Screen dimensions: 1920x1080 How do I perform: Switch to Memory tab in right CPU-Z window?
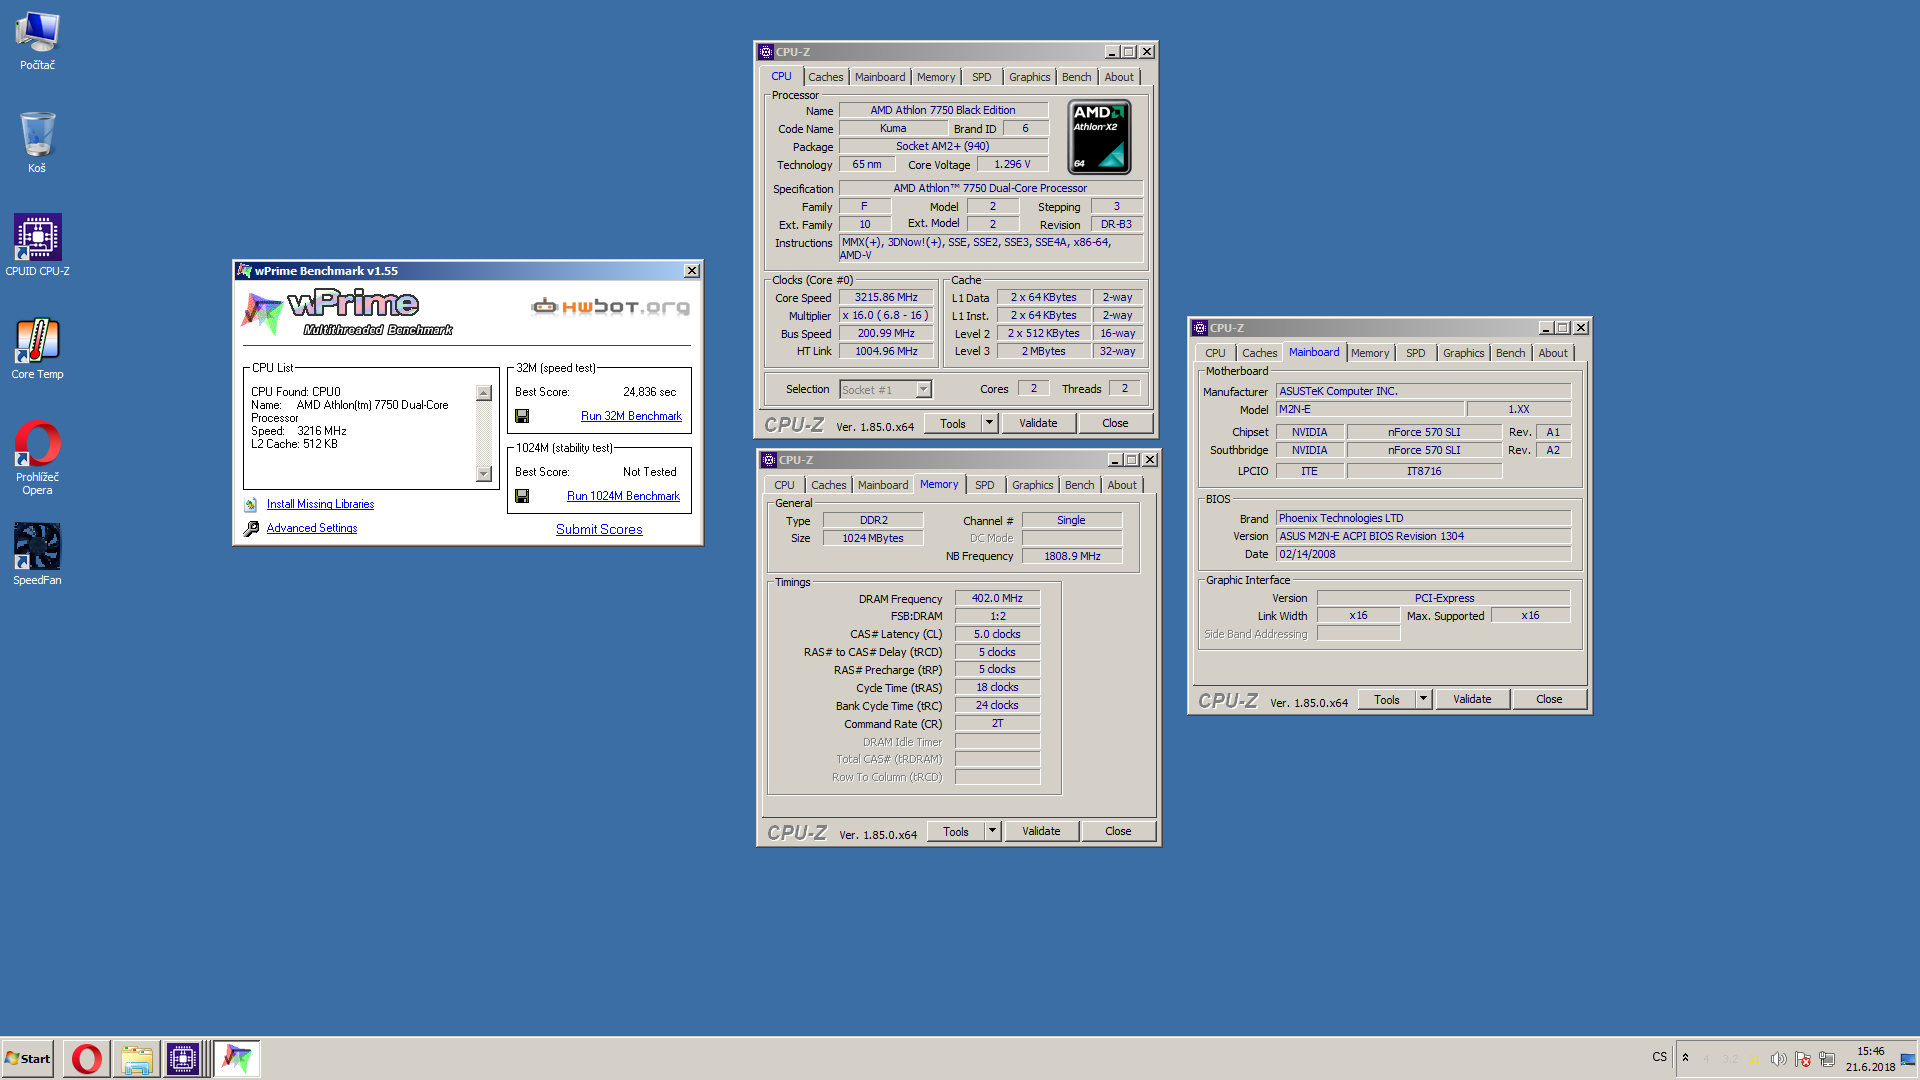(x=1369, y=353)
